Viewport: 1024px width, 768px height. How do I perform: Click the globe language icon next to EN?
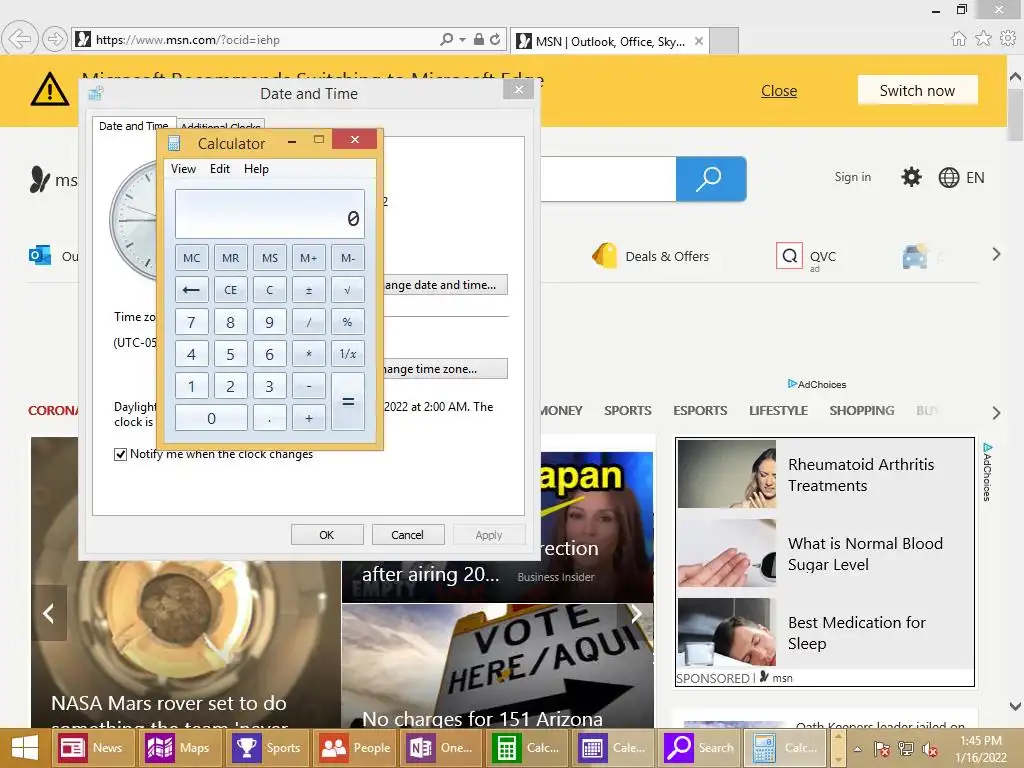pos(948,178)
